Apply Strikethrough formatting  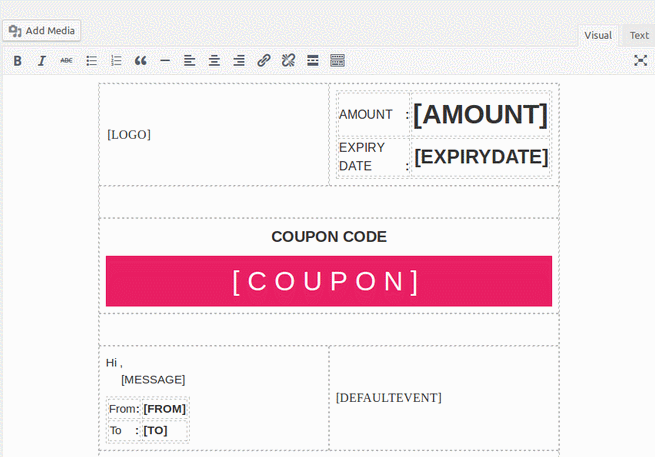pos(66,61)
